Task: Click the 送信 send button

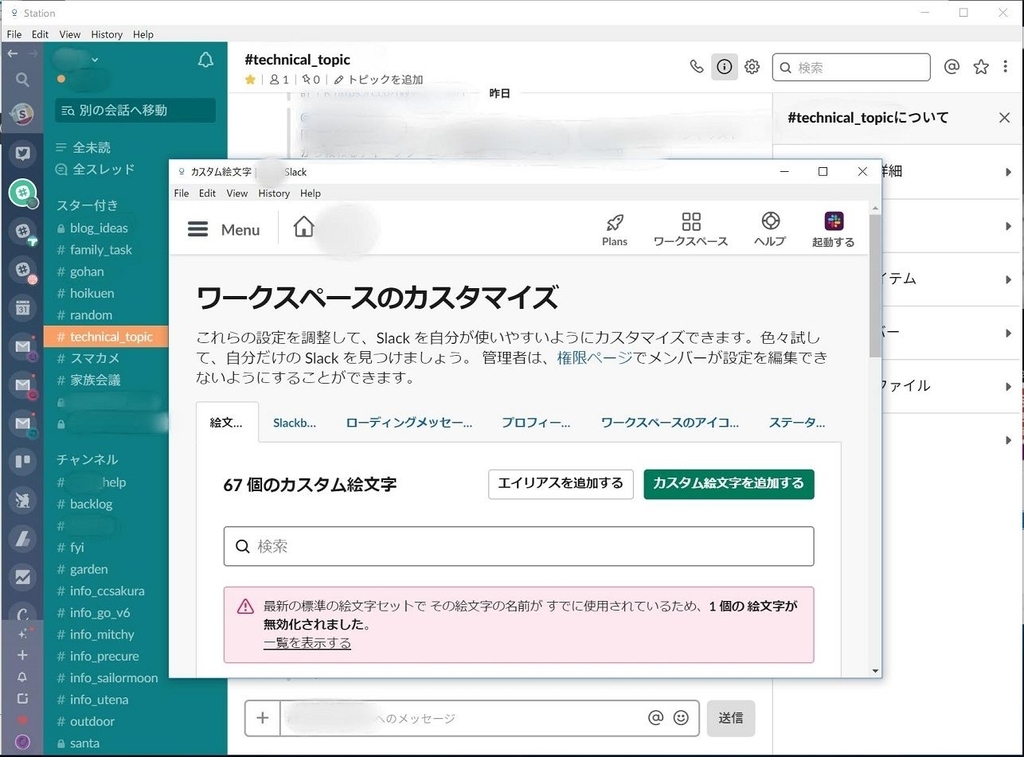Action: coord(731,718)
